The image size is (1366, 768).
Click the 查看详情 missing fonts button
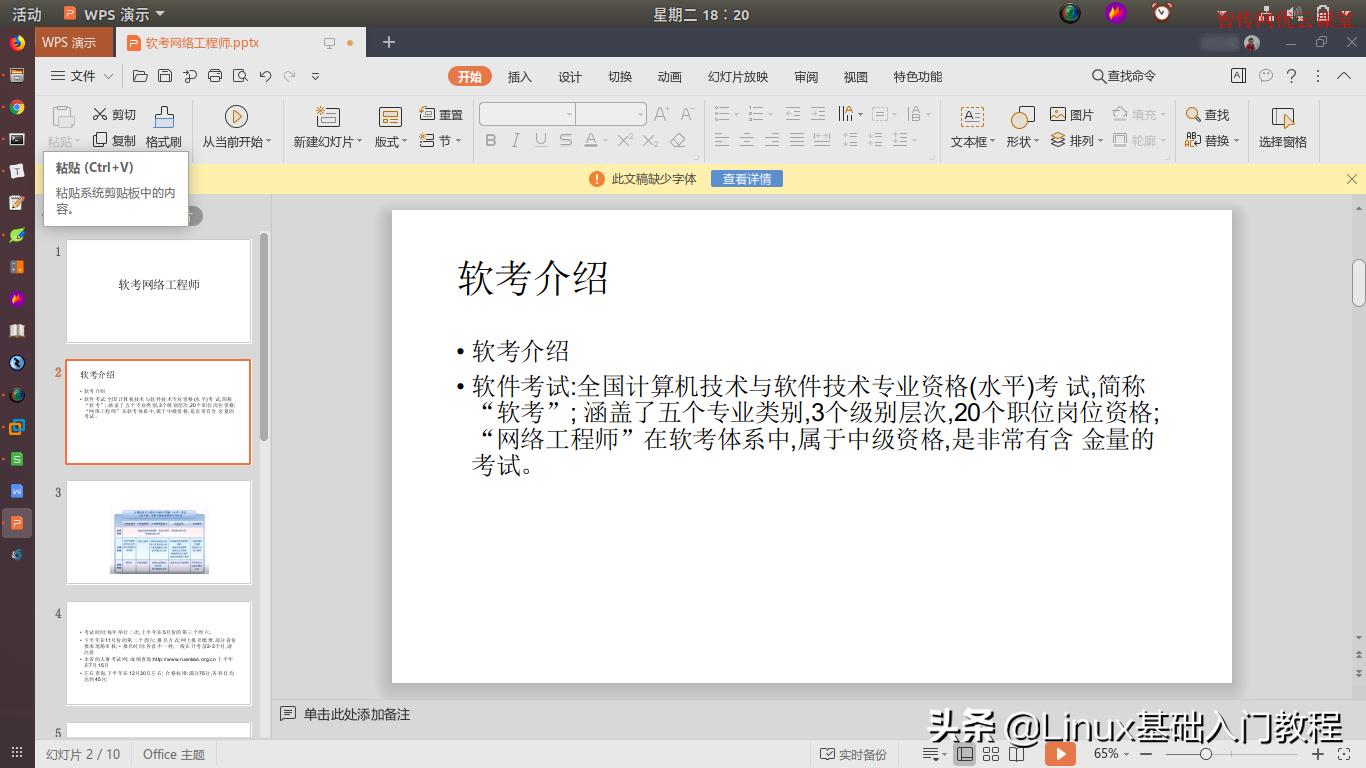(746, 178)
